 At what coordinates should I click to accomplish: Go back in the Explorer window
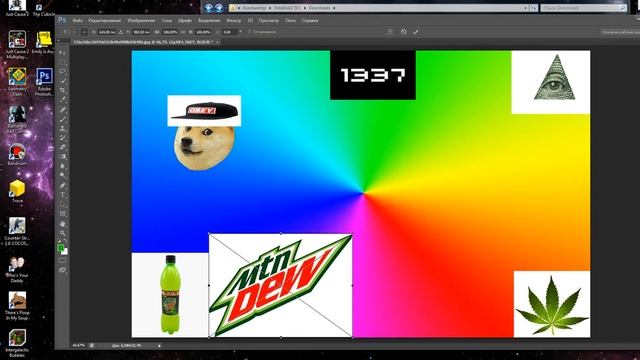209,7
